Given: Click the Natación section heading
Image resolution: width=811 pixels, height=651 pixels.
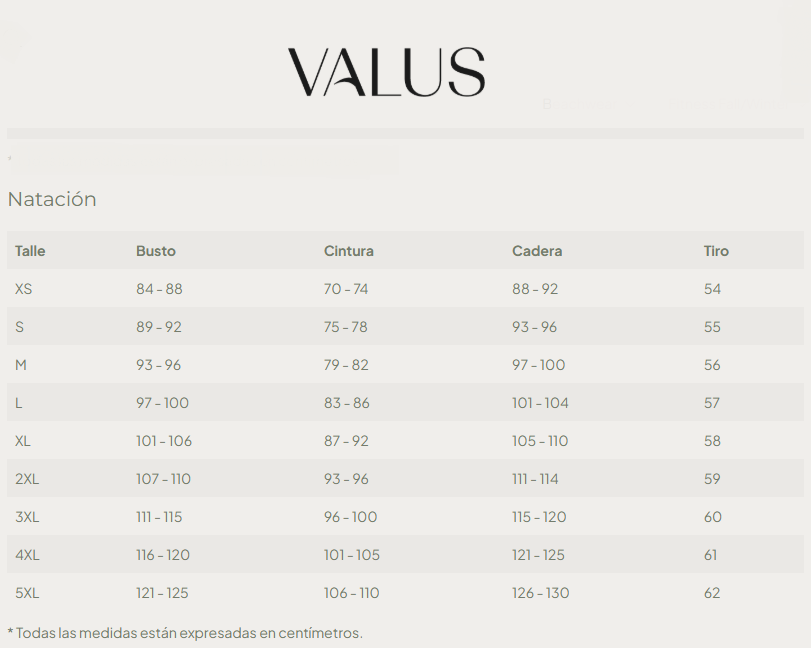Looking at the screenshot, I should pos(52,199).
